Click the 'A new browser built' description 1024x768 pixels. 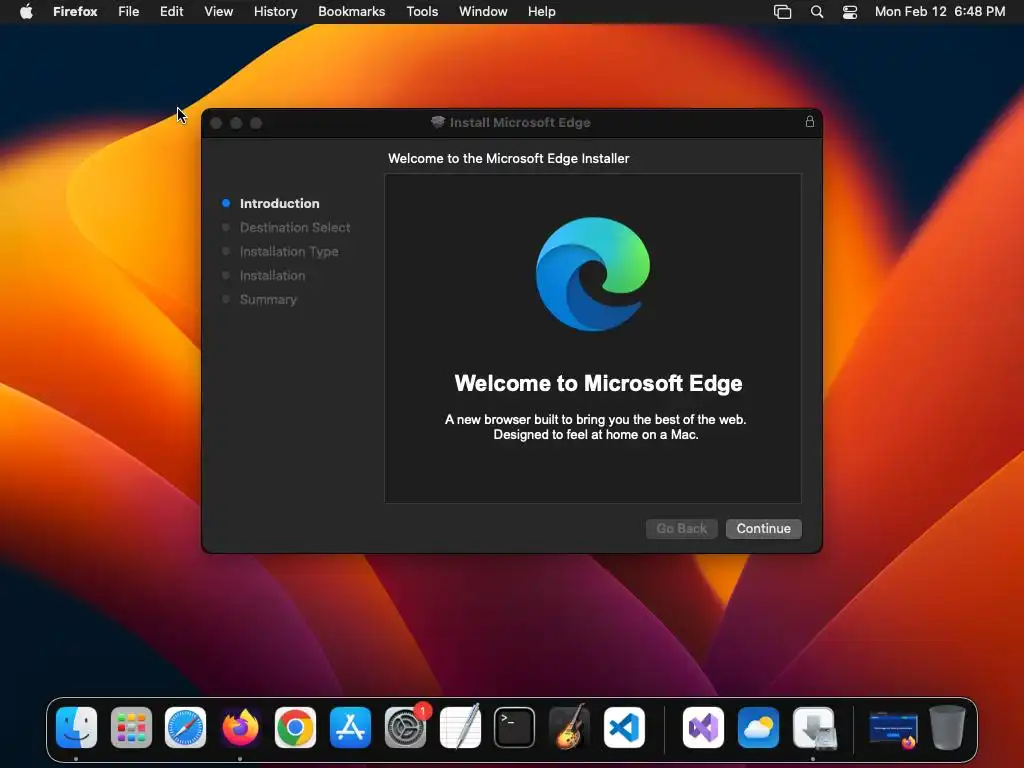coord(596,427)
